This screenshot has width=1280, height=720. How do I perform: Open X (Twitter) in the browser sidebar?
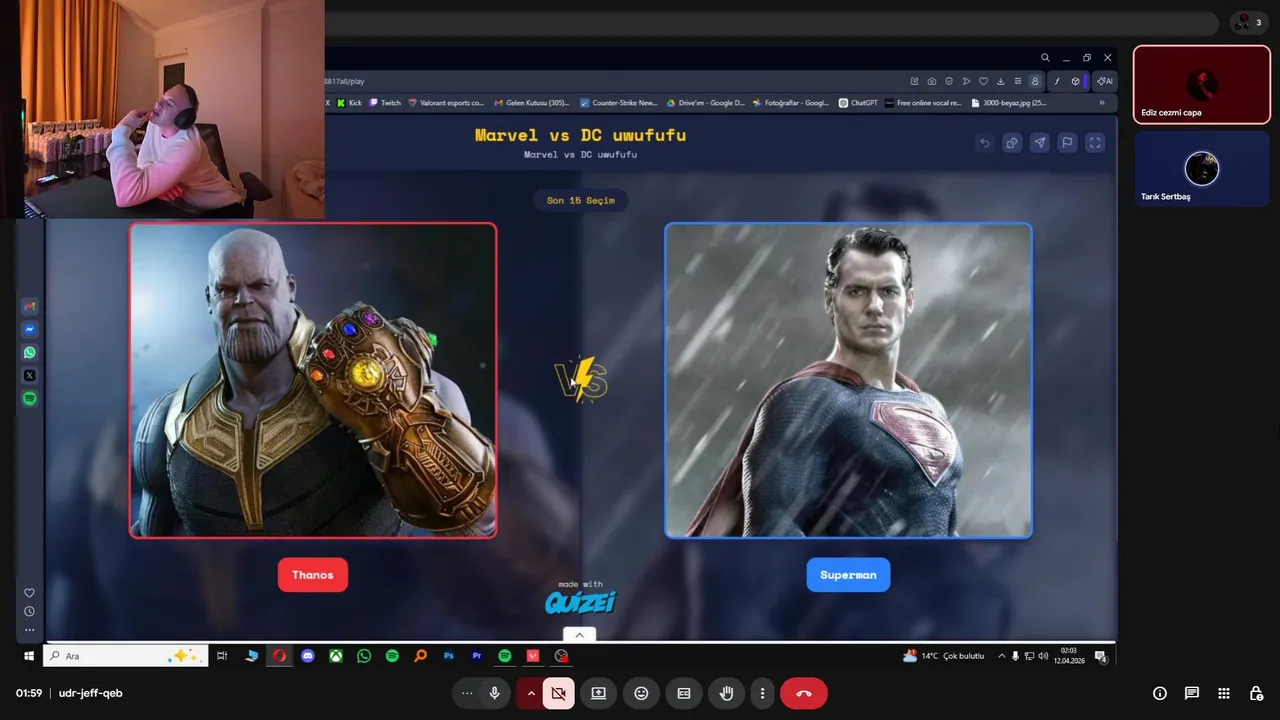(x=30, y=375)
